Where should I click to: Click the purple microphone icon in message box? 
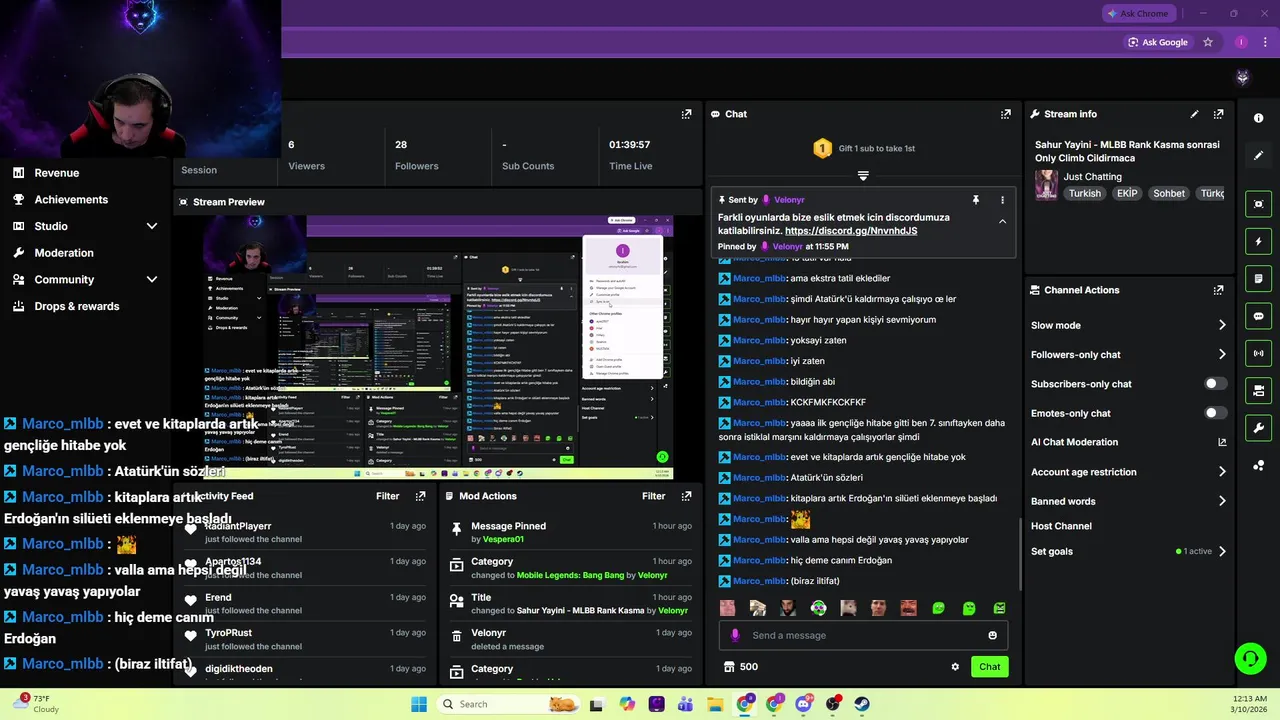pos(735,635)
